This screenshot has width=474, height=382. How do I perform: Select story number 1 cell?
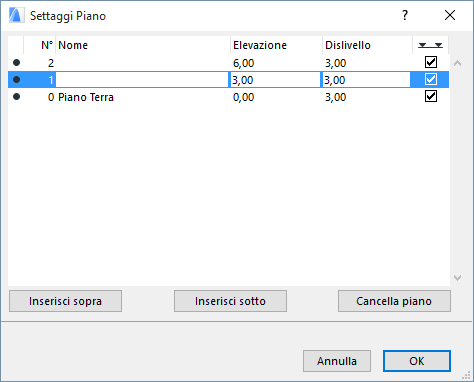point(51,80)
